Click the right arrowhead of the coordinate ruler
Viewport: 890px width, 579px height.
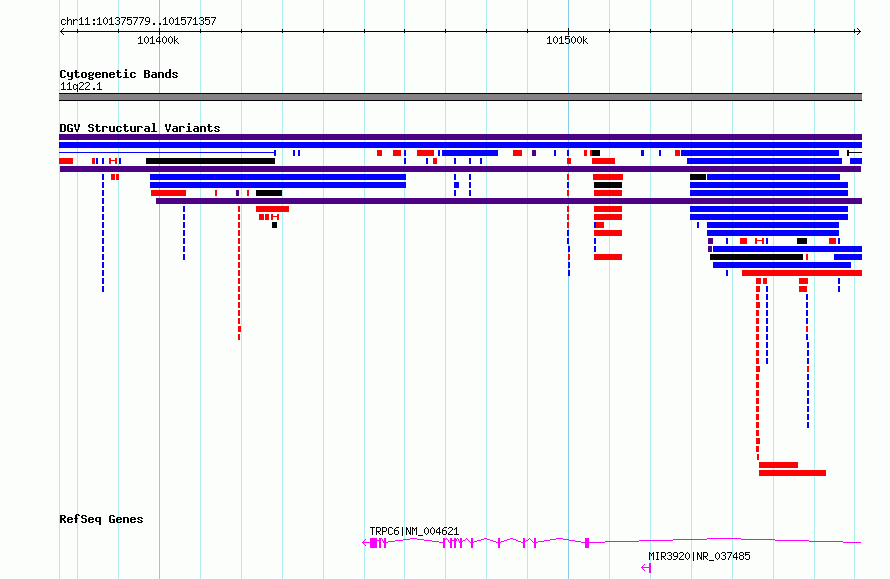(x=859, y=32)
